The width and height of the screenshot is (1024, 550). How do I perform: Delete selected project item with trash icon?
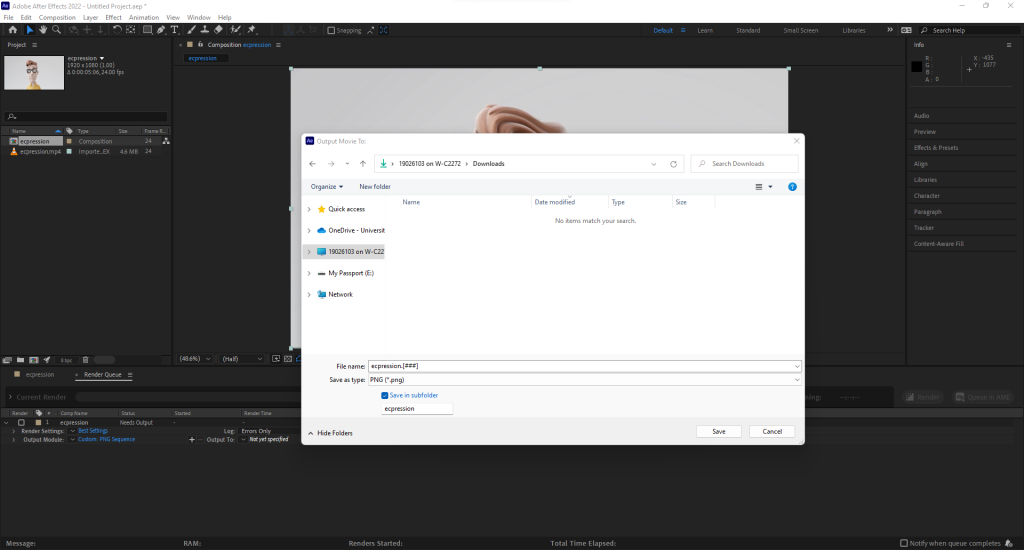[86, 360]
